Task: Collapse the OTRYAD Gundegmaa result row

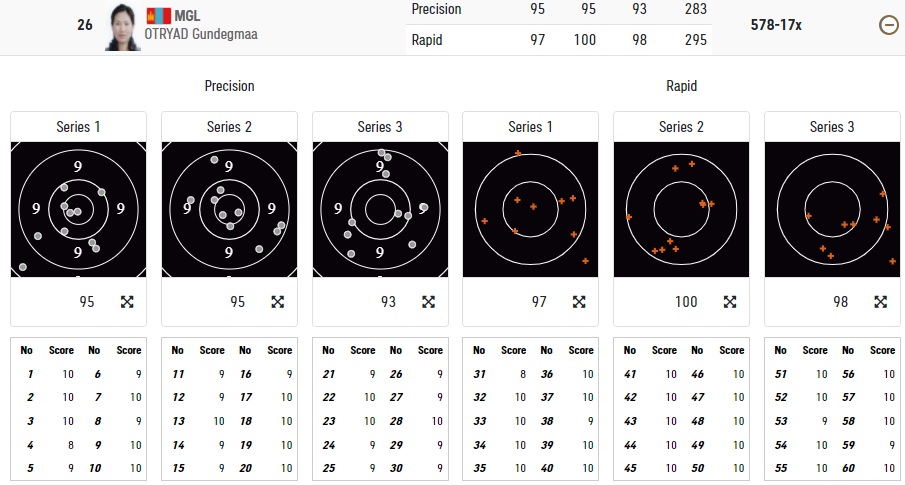Action: [x=887, y=26]
